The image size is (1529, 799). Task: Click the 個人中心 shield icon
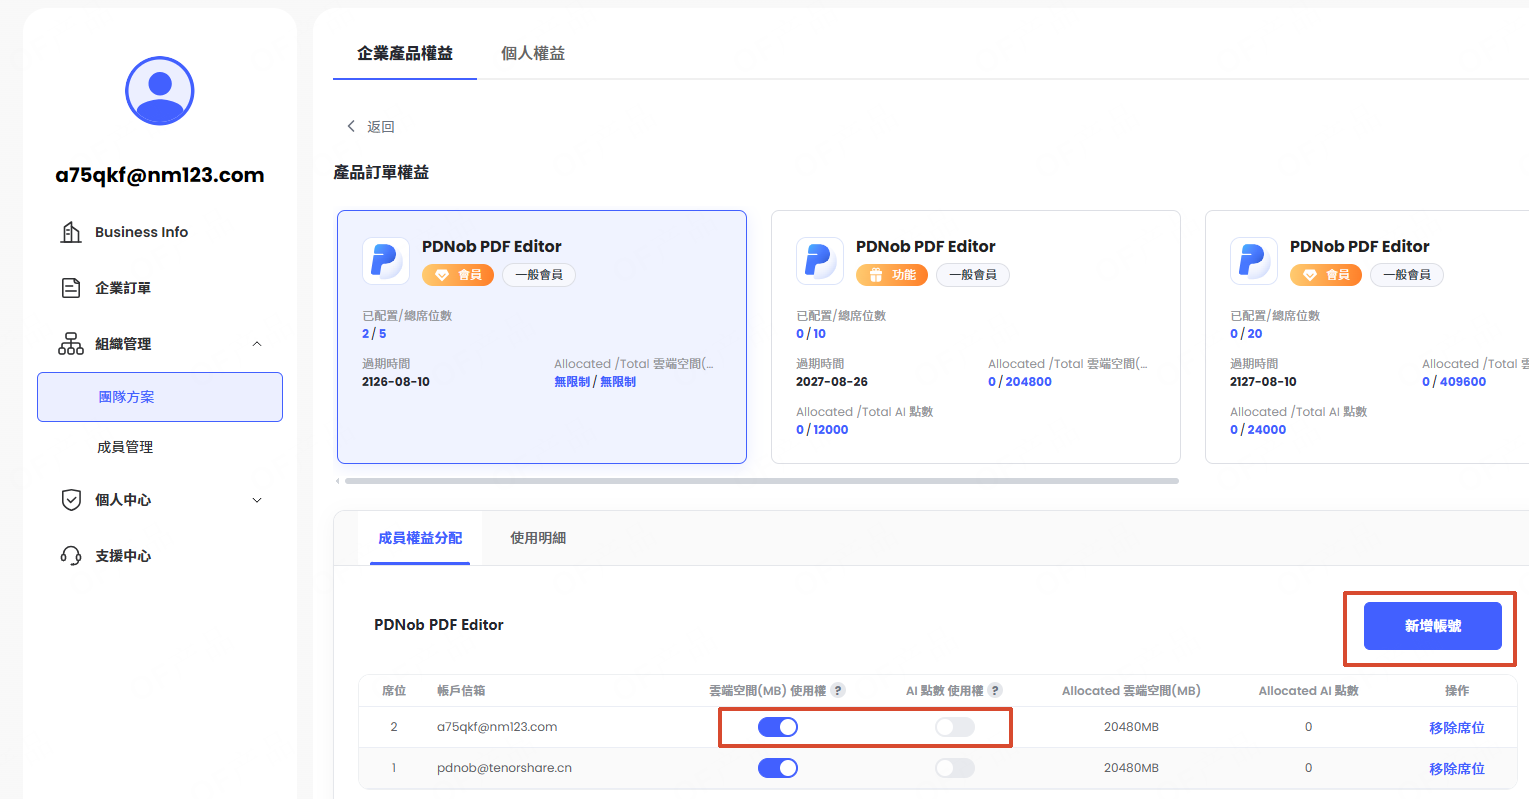click(x=71, y=500)
